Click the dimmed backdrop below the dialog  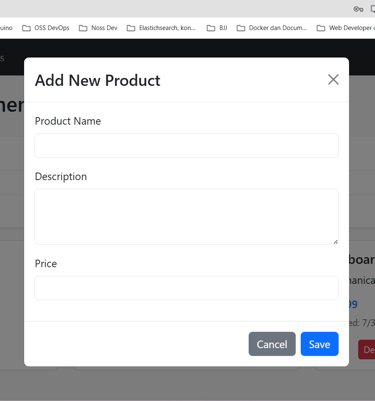(187, 385)
